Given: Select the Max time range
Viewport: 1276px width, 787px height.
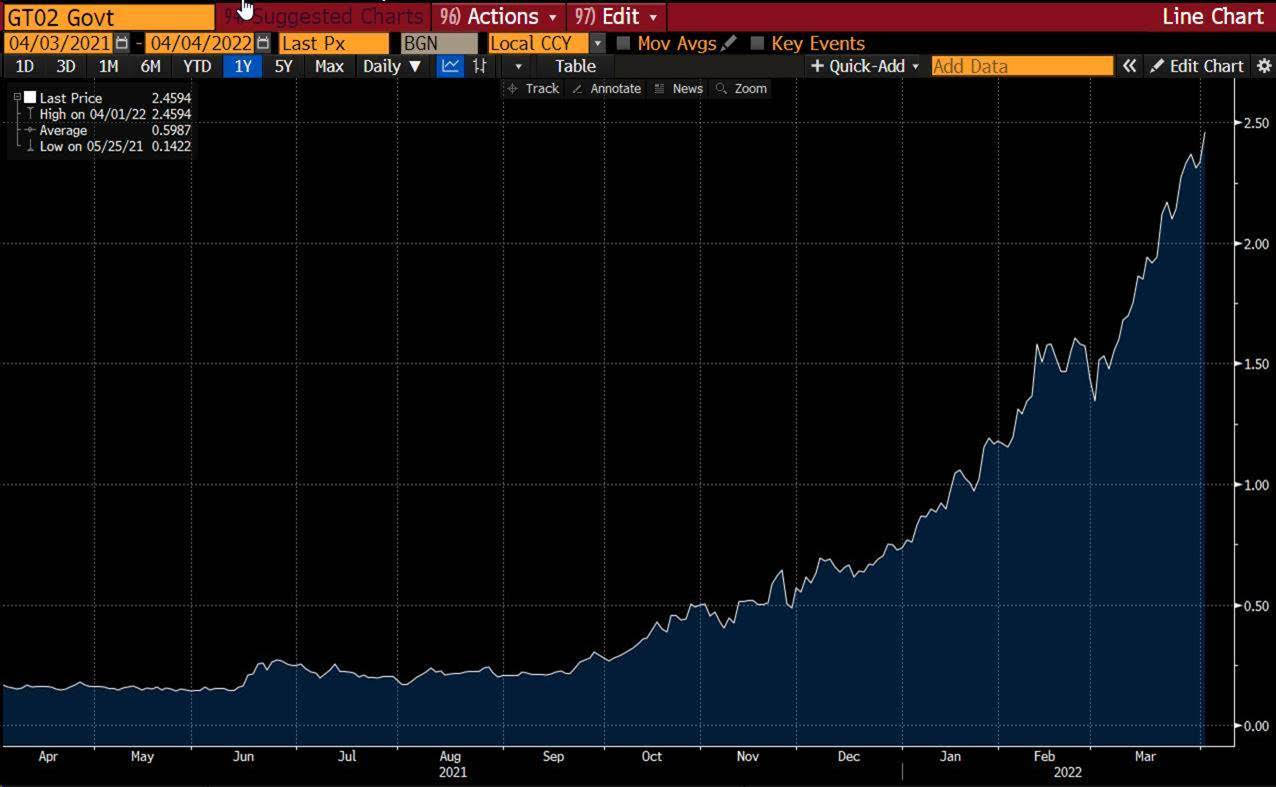Looking at the screenshot, I should 329,66.
